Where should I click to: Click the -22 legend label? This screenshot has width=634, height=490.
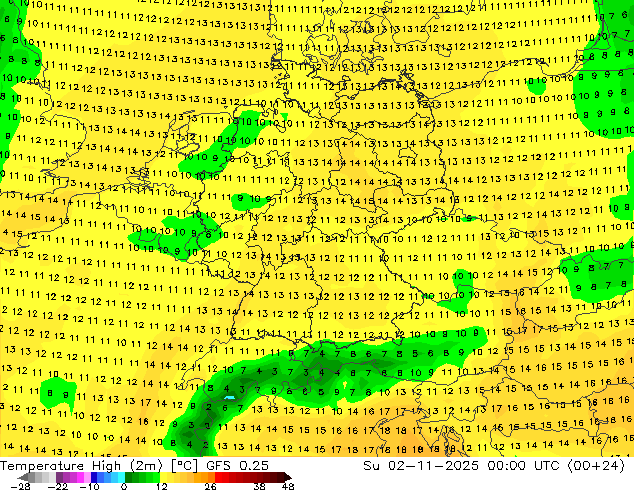[x=57, y=486]
